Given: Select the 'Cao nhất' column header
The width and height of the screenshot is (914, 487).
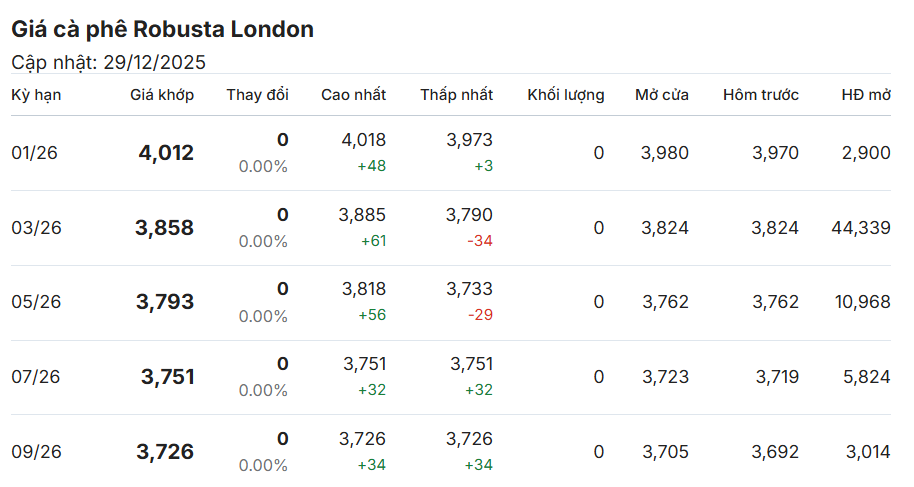Looking at the screenshot, I should point(353,95).
